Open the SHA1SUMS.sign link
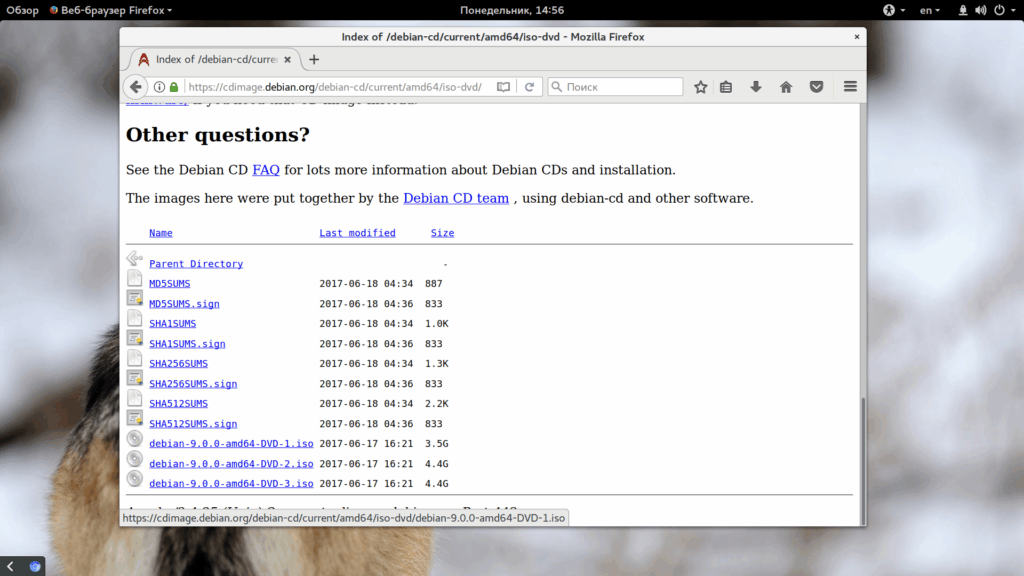1024x576 pixels. [187, 344]
